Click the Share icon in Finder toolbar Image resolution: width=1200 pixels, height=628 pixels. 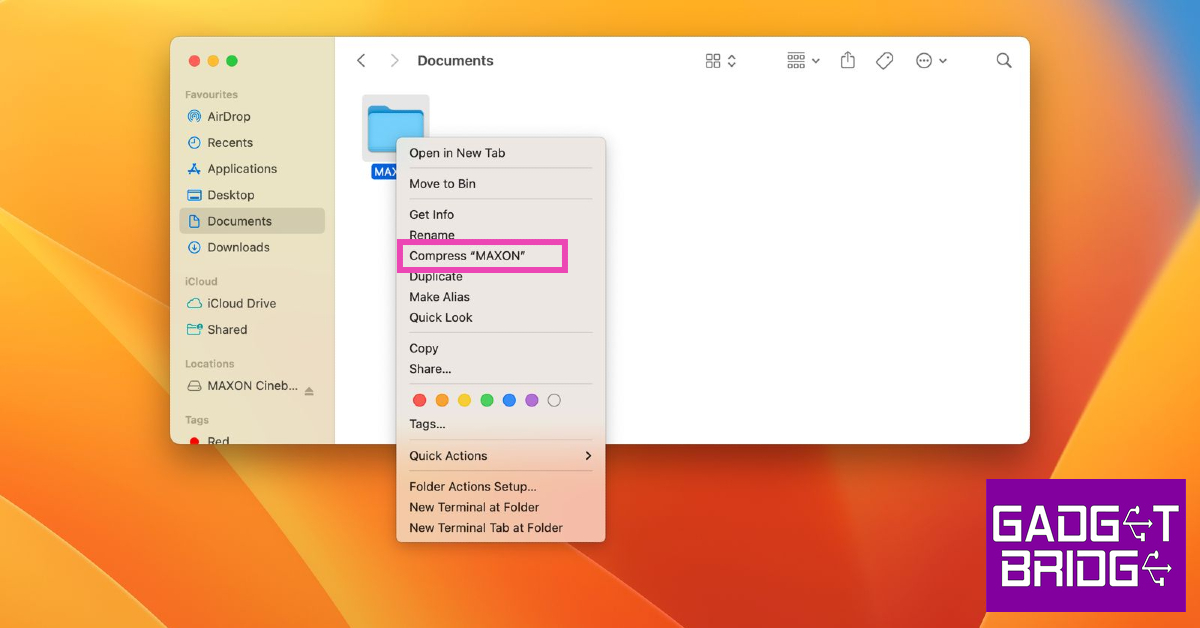[x=848, y=61]
